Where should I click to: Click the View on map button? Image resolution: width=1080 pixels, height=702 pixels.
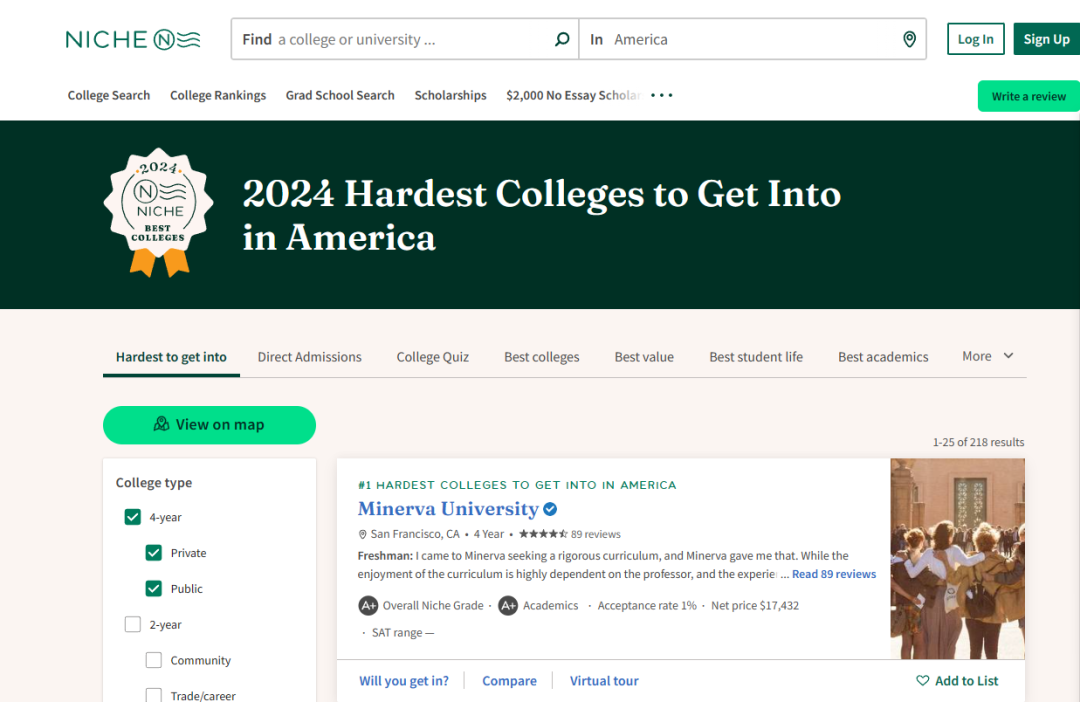pyautogui.click(x=209, y=424)
